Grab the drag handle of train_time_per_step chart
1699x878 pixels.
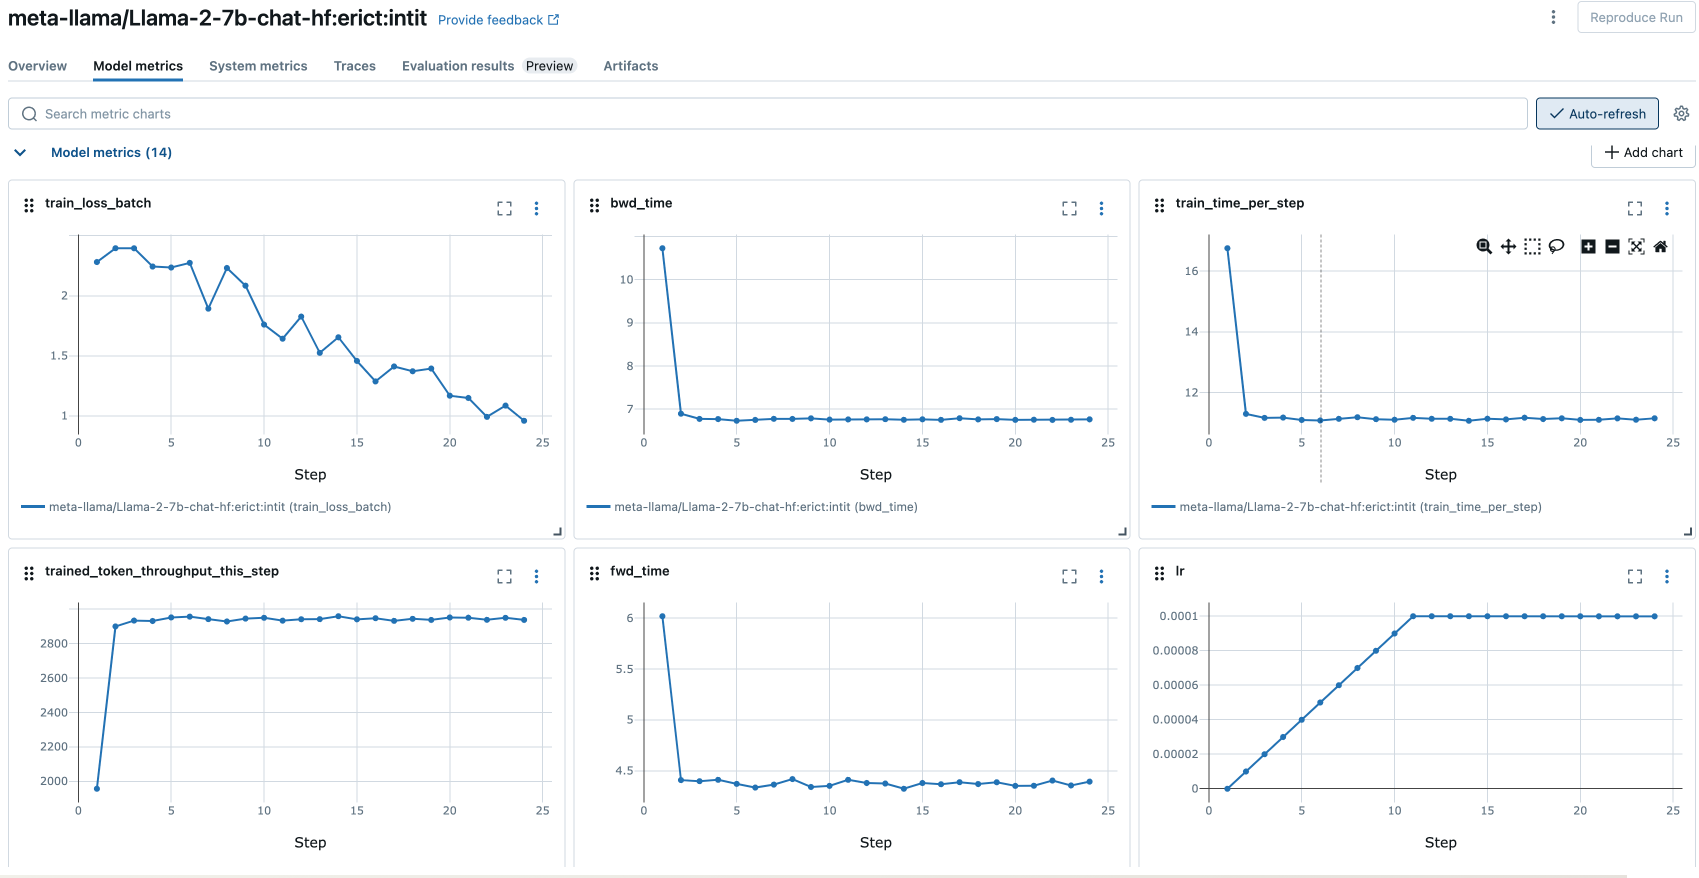(x=1159, y=205)
